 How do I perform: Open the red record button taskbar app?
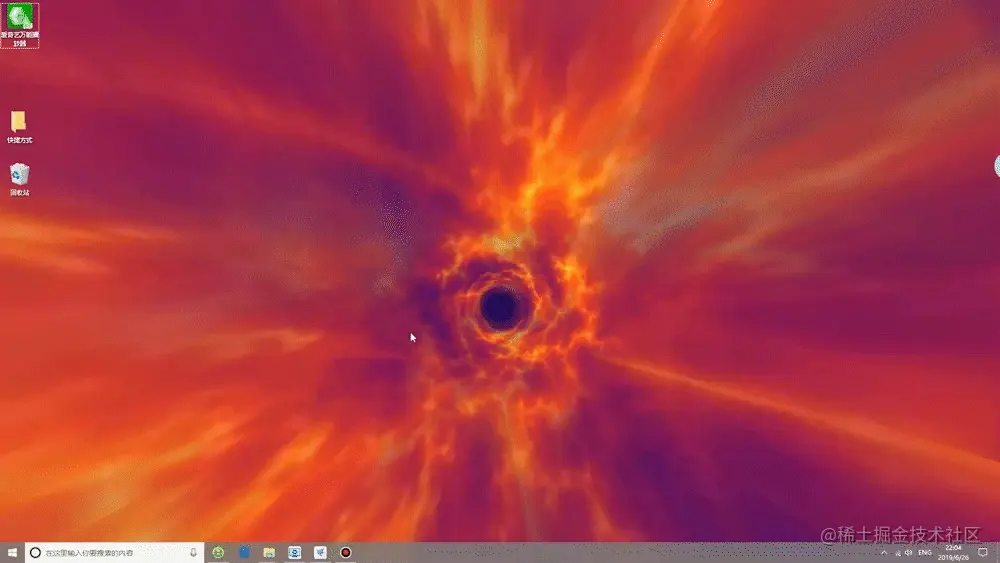(346, 553)
